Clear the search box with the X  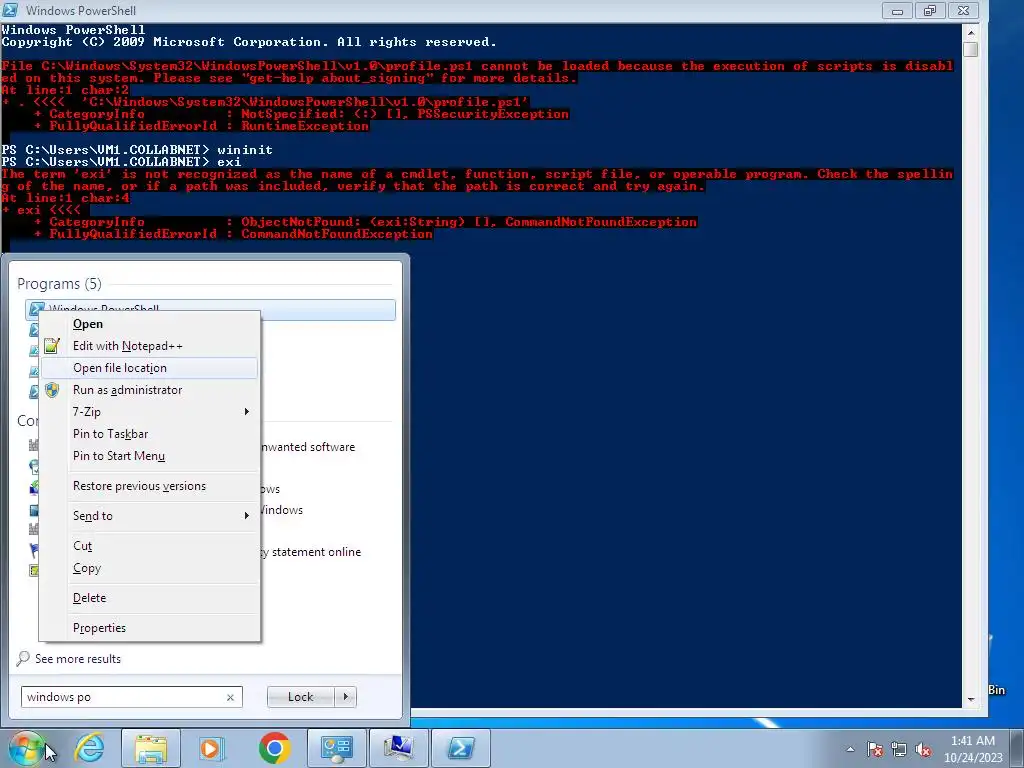point(231,697)
